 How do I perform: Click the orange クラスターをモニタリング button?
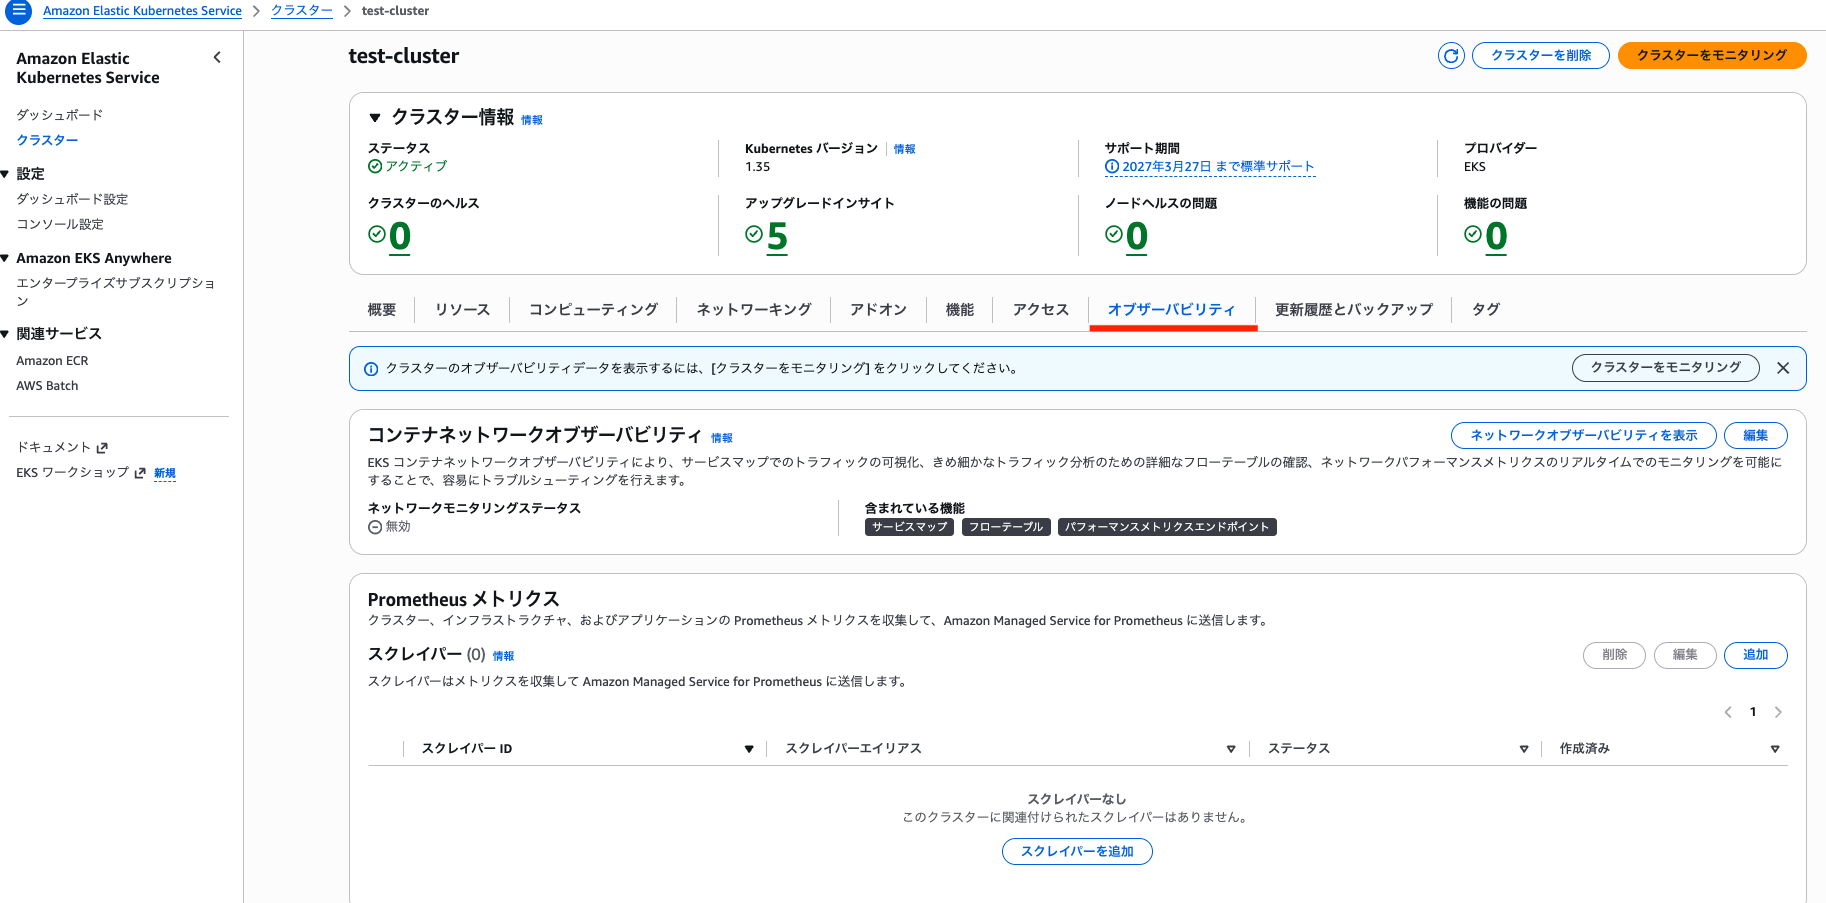pos(1711,56)
